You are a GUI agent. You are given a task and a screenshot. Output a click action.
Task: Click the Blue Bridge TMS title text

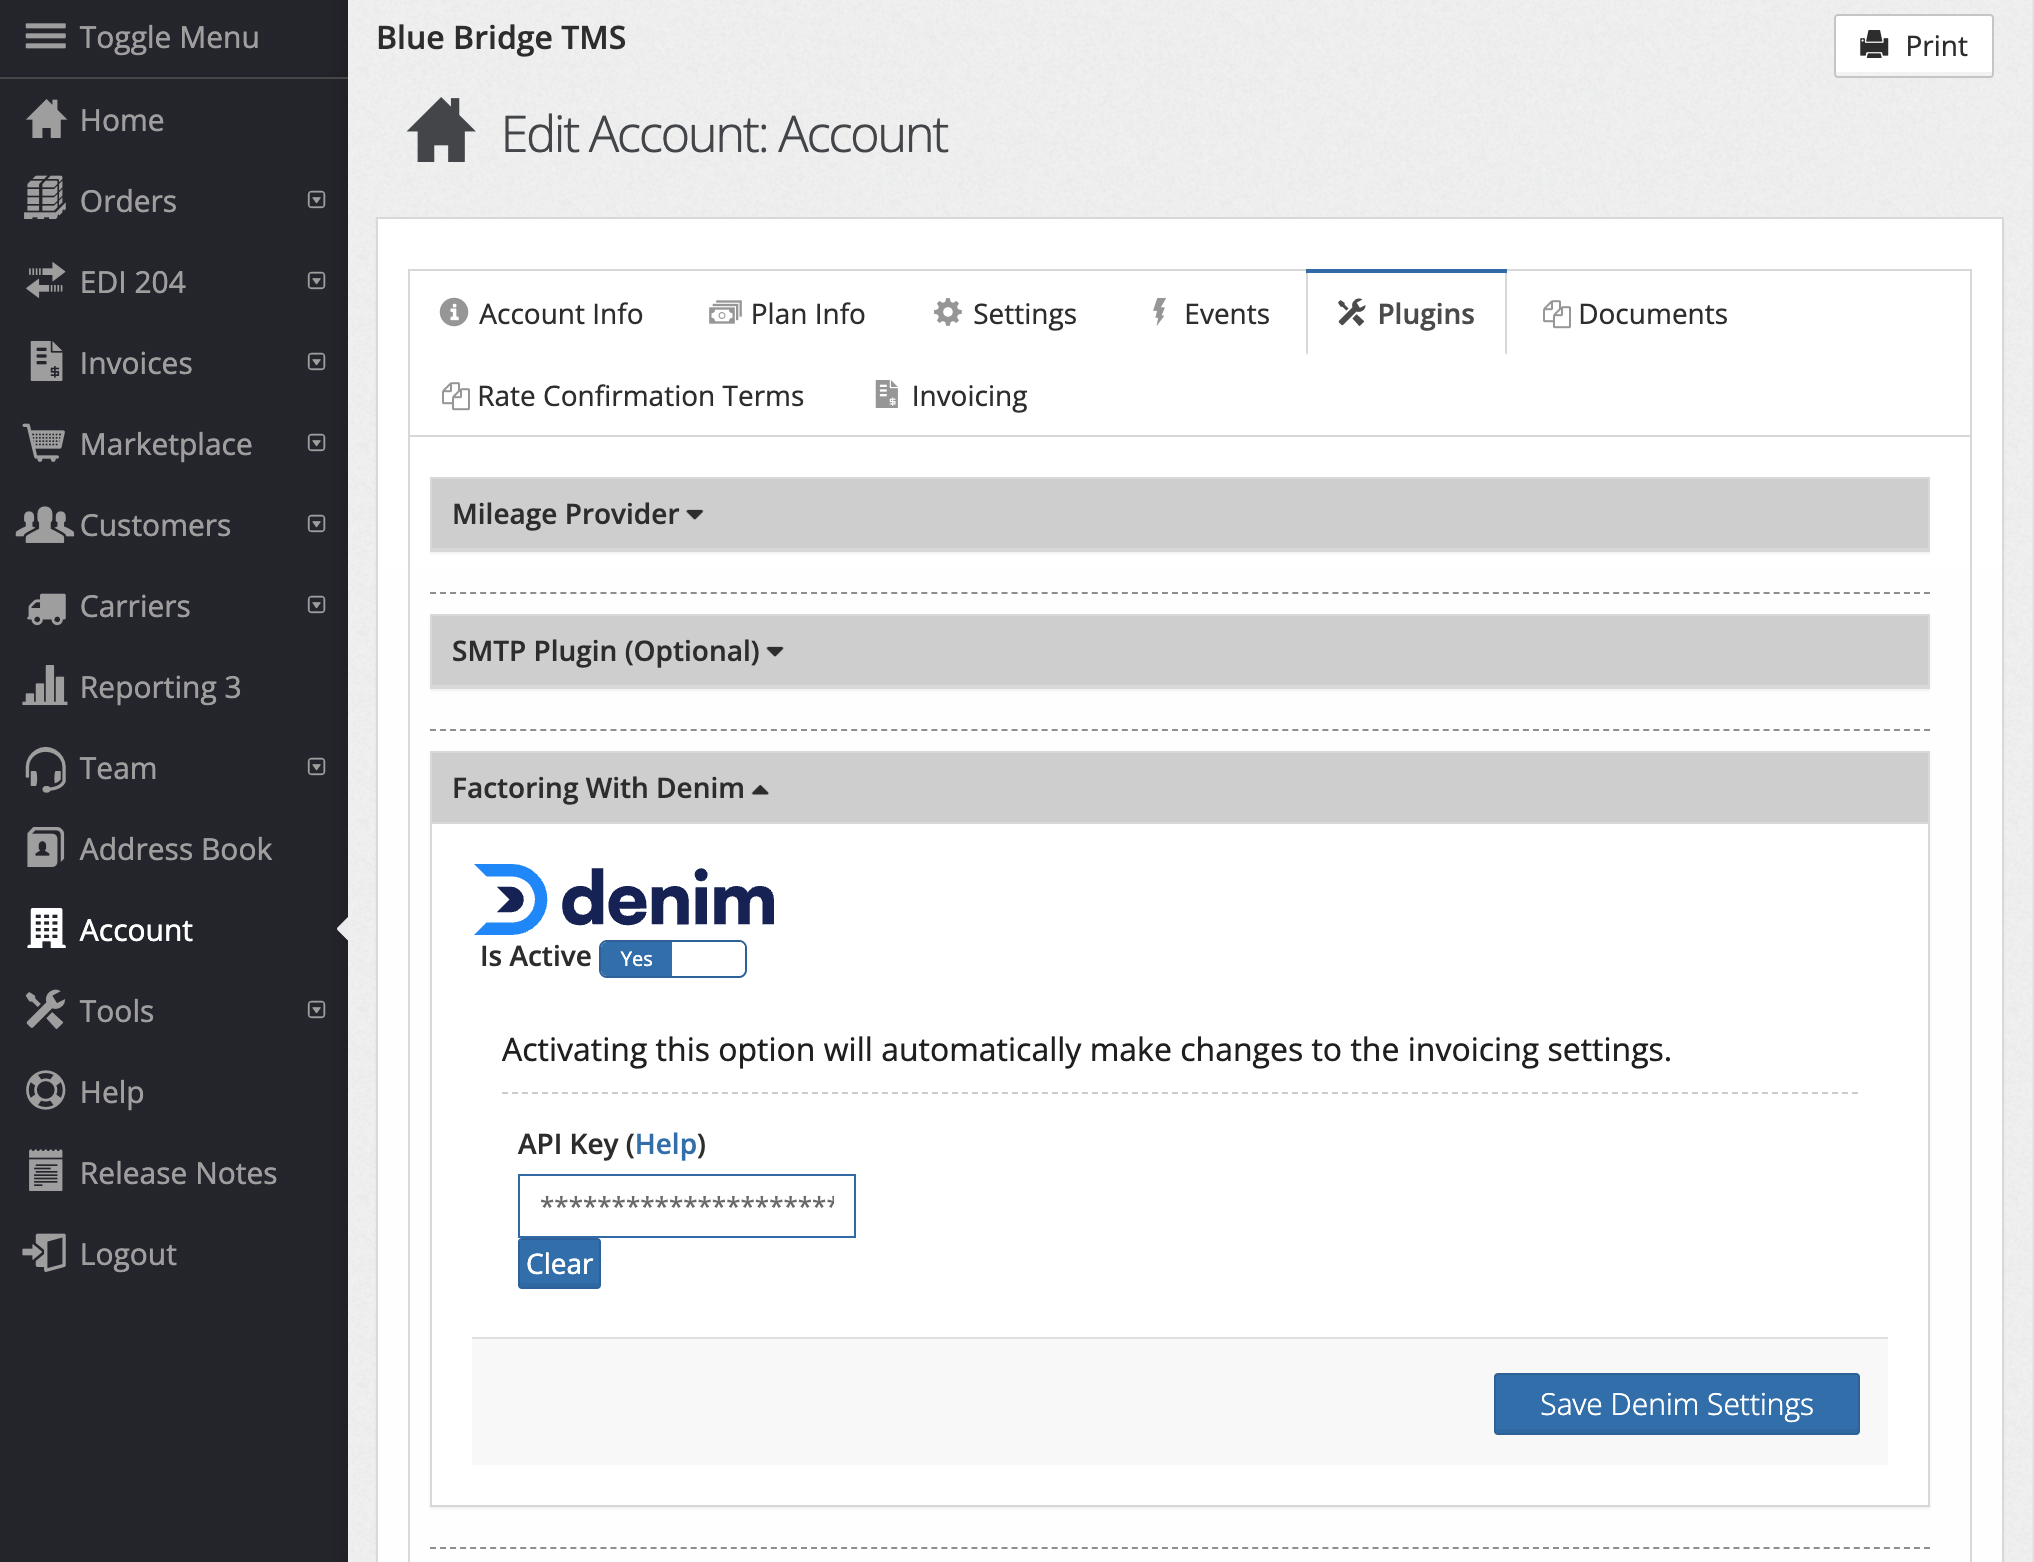click(x=501, y=37)
